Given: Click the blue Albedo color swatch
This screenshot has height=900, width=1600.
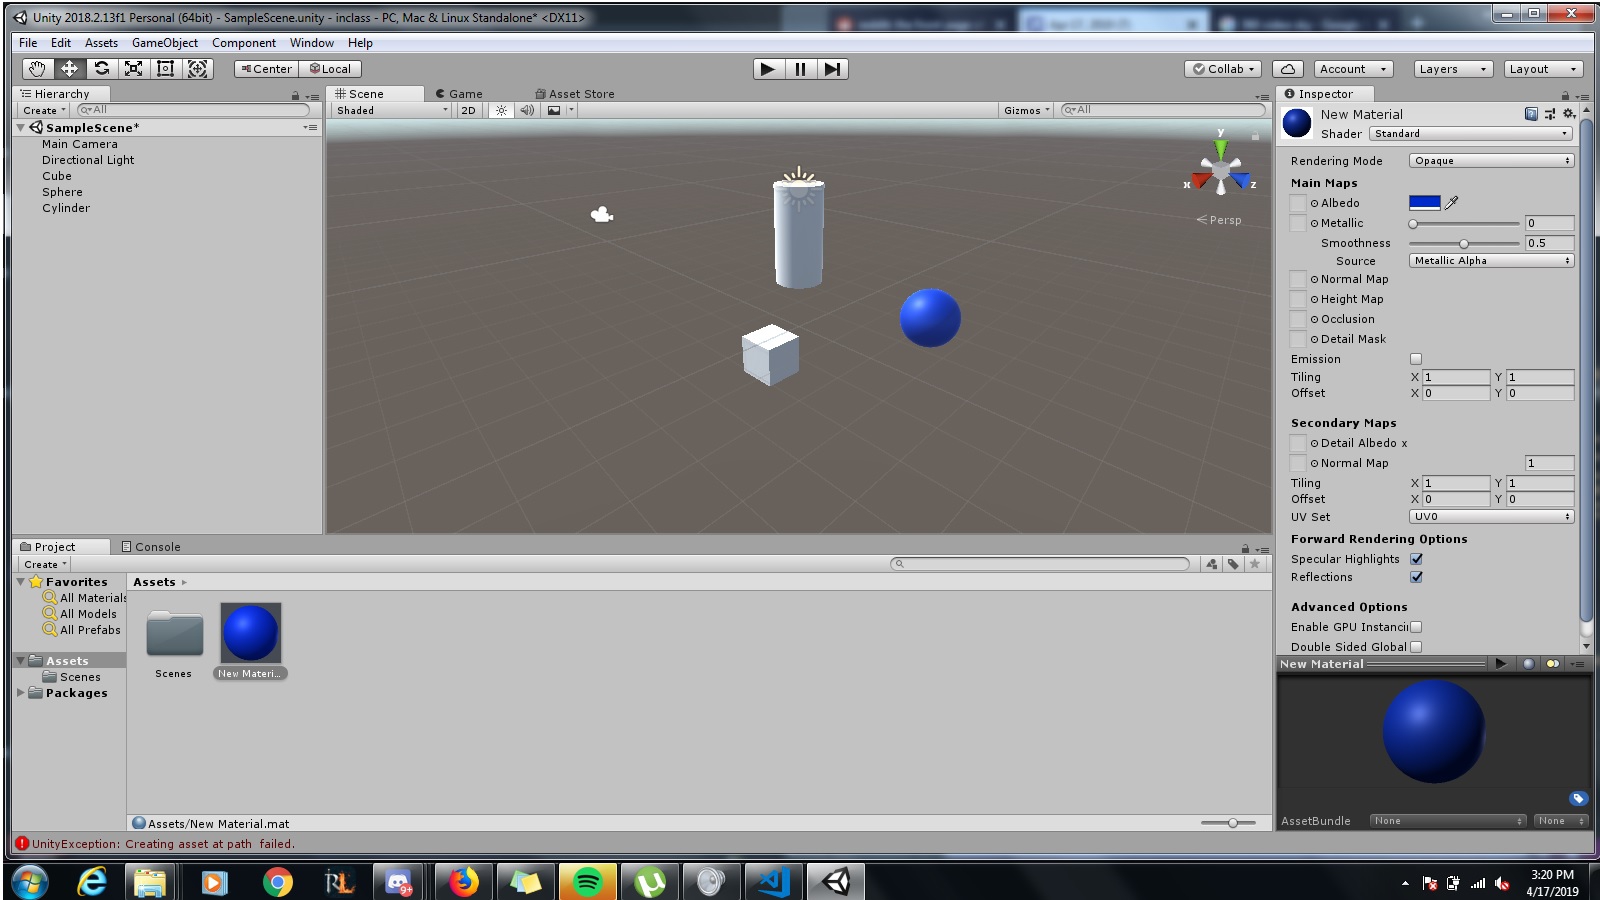Looking at the screenshot, I should (1424, 203).
